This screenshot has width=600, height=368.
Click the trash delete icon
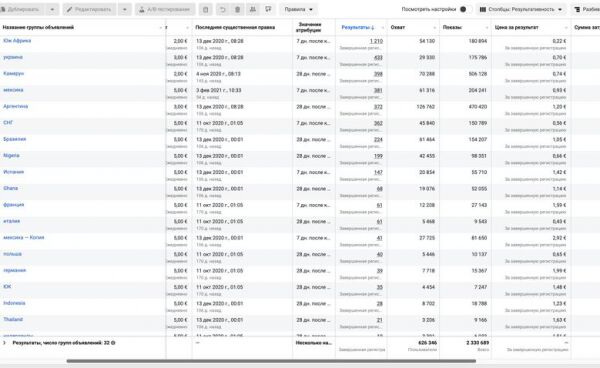tap(237, 9)
